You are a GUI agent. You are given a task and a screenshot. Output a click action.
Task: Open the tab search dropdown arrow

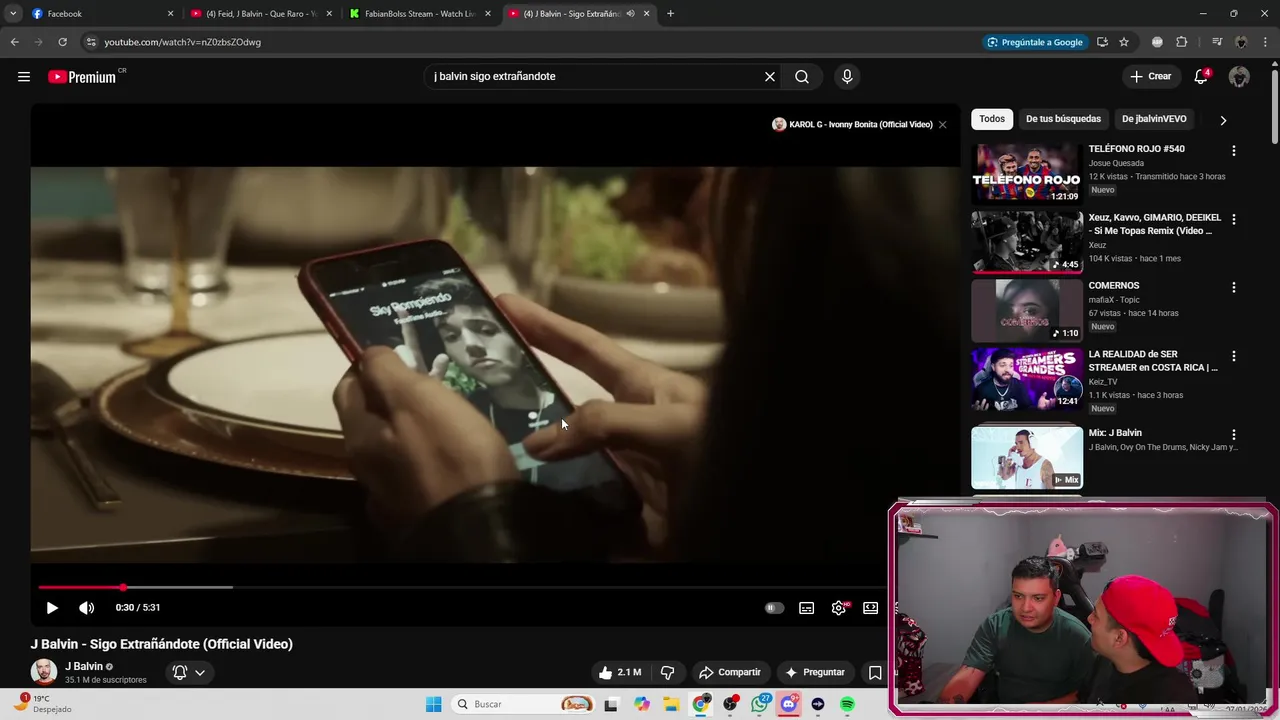[13, 14]
